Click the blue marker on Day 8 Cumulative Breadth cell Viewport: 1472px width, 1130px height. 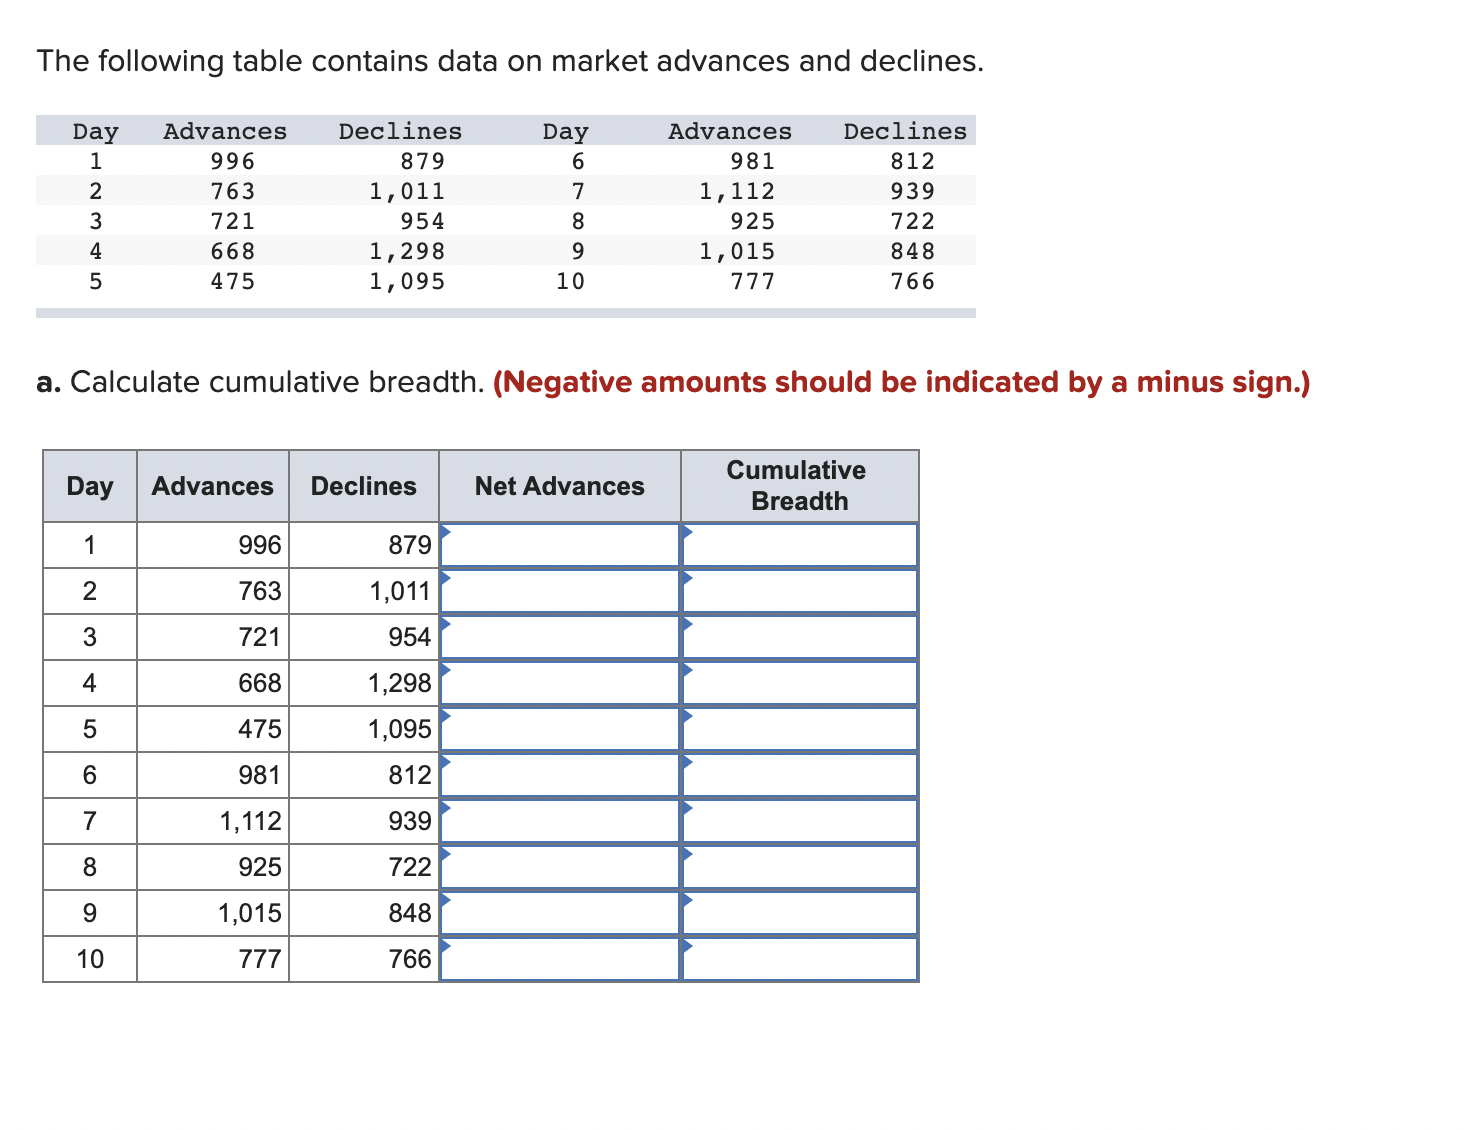pyautogui.click(x=687, y=854)
